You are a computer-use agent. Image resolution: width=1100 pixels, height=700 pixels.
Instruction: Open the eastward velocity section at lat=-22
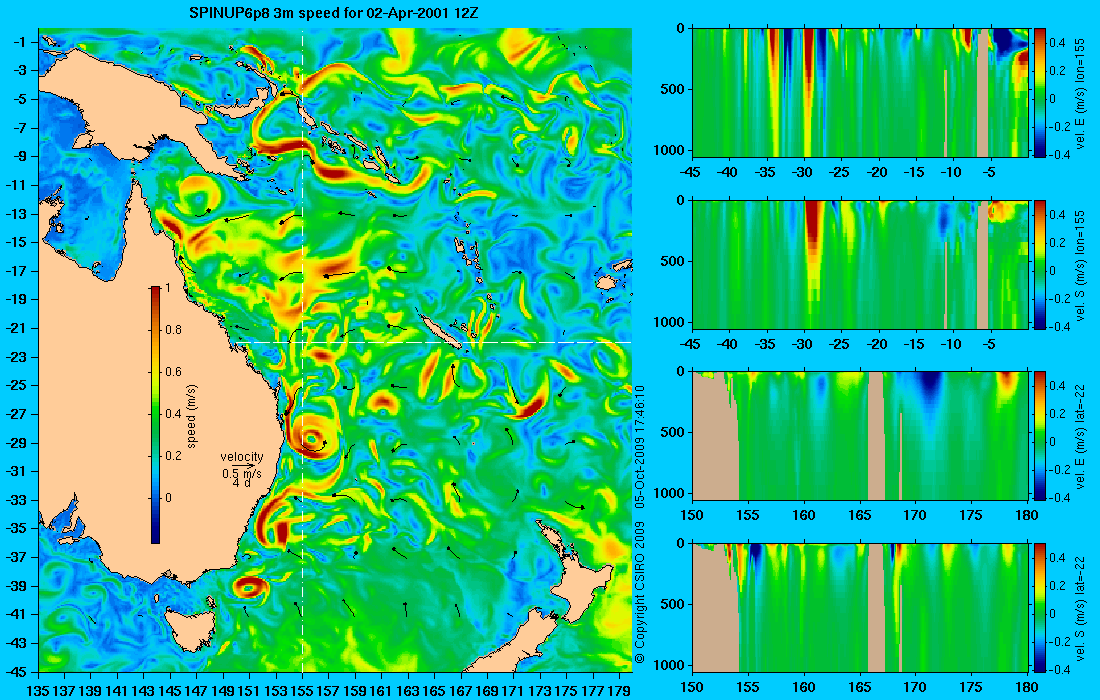(x=860, y=435)
